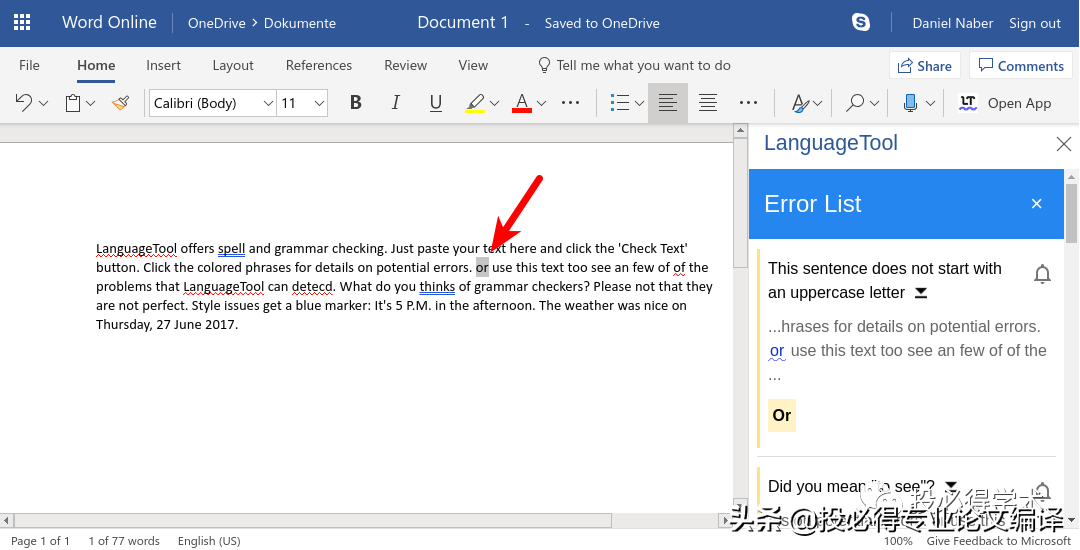Click the Paste clipboard icon
Image resolution: width=1080 pixels, height=550 pixels.
(72, 103)
